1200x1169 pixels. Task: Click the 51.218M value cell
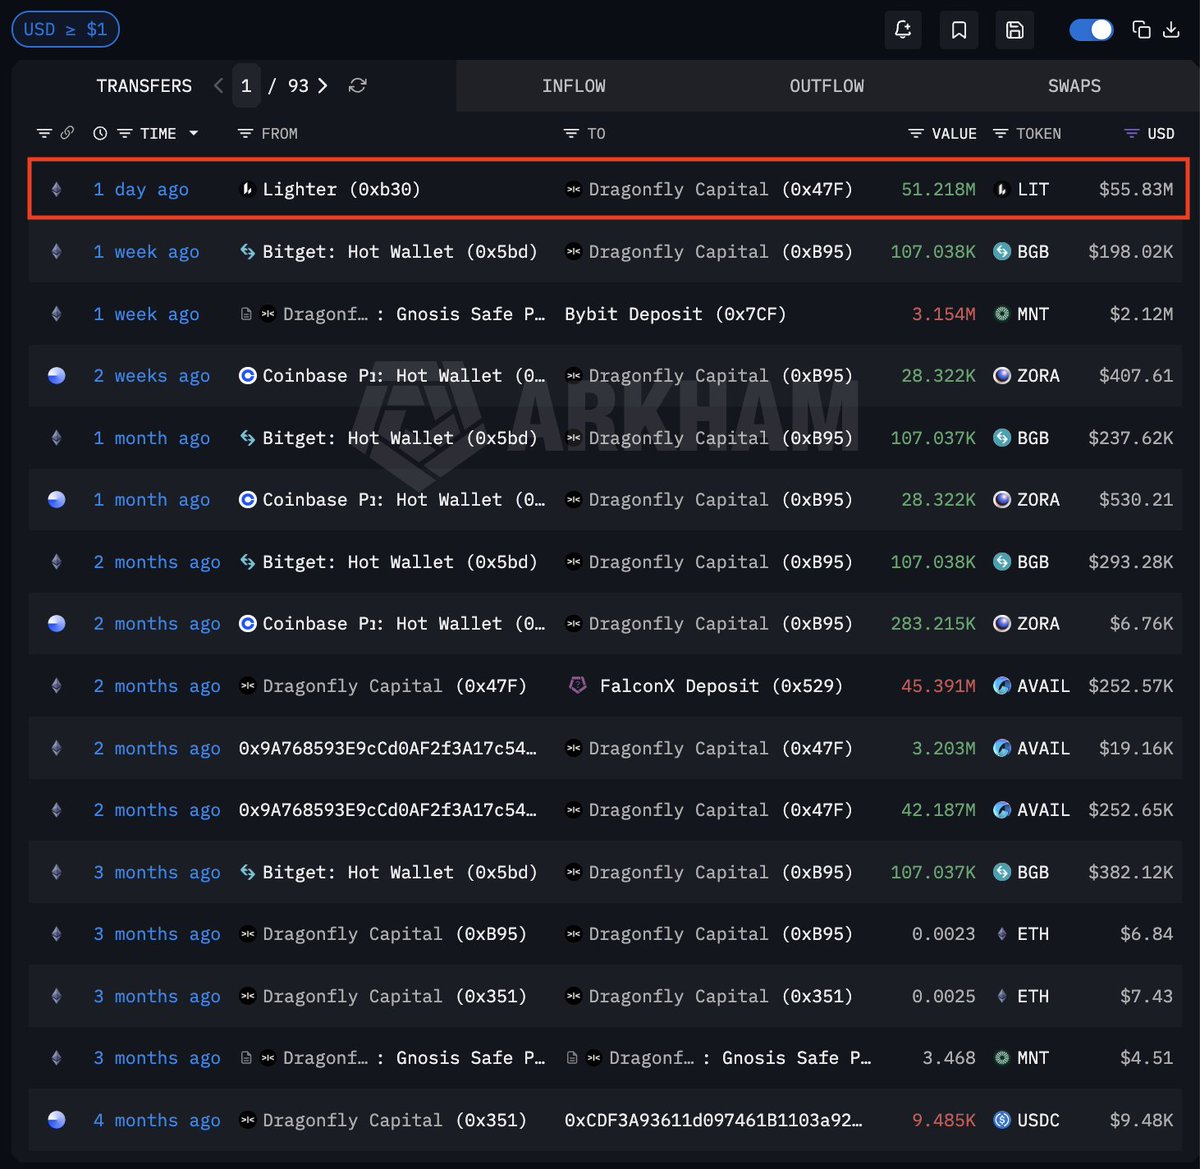coord(938,189)
